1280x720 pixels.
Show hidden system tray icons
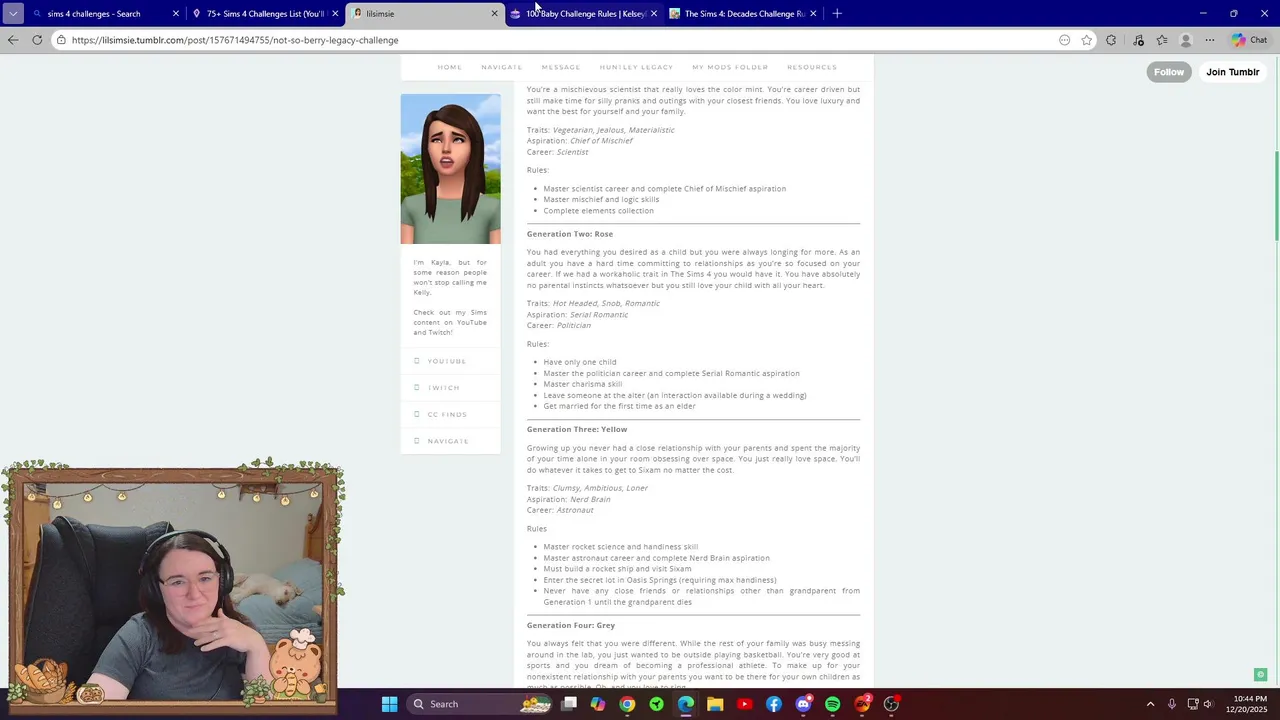[x=1150, y=704]
